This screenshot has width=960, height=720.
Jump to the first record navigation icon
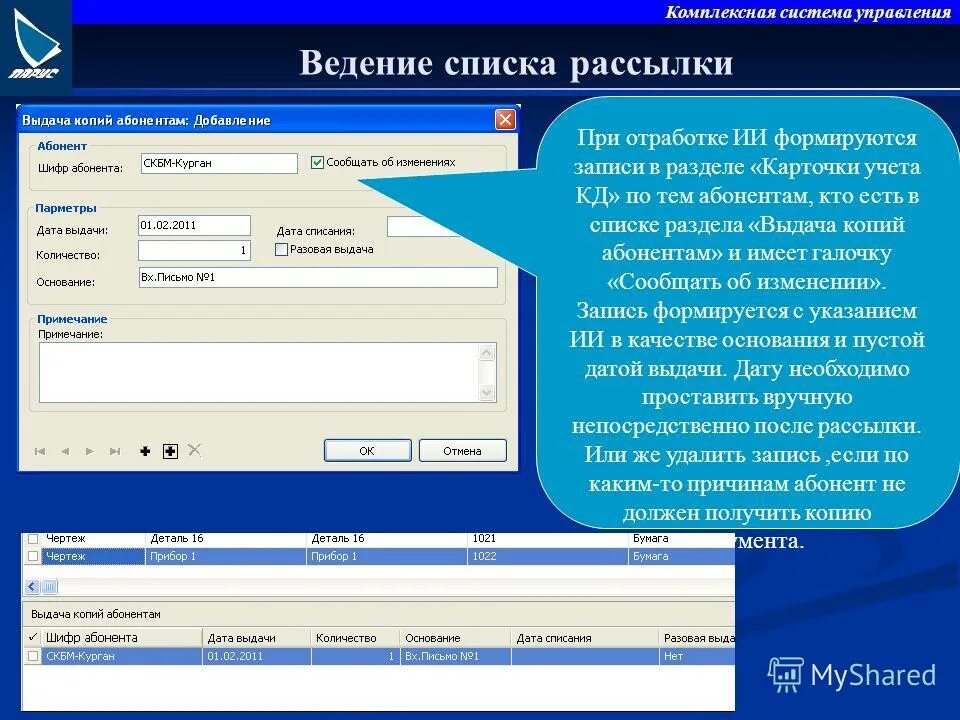40,450
